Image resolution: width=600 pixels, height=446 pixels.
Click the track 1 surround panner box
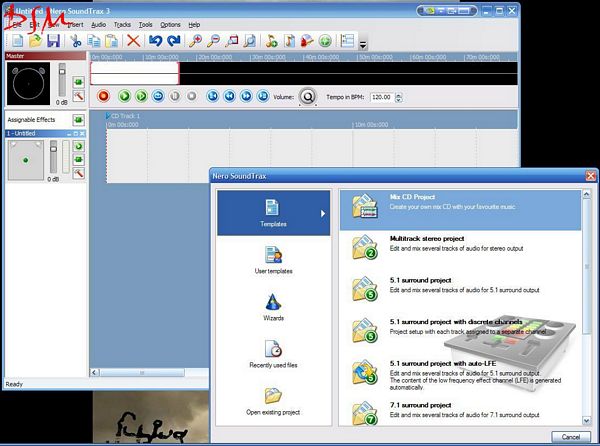pyautogui.click(x=26, y=160)
